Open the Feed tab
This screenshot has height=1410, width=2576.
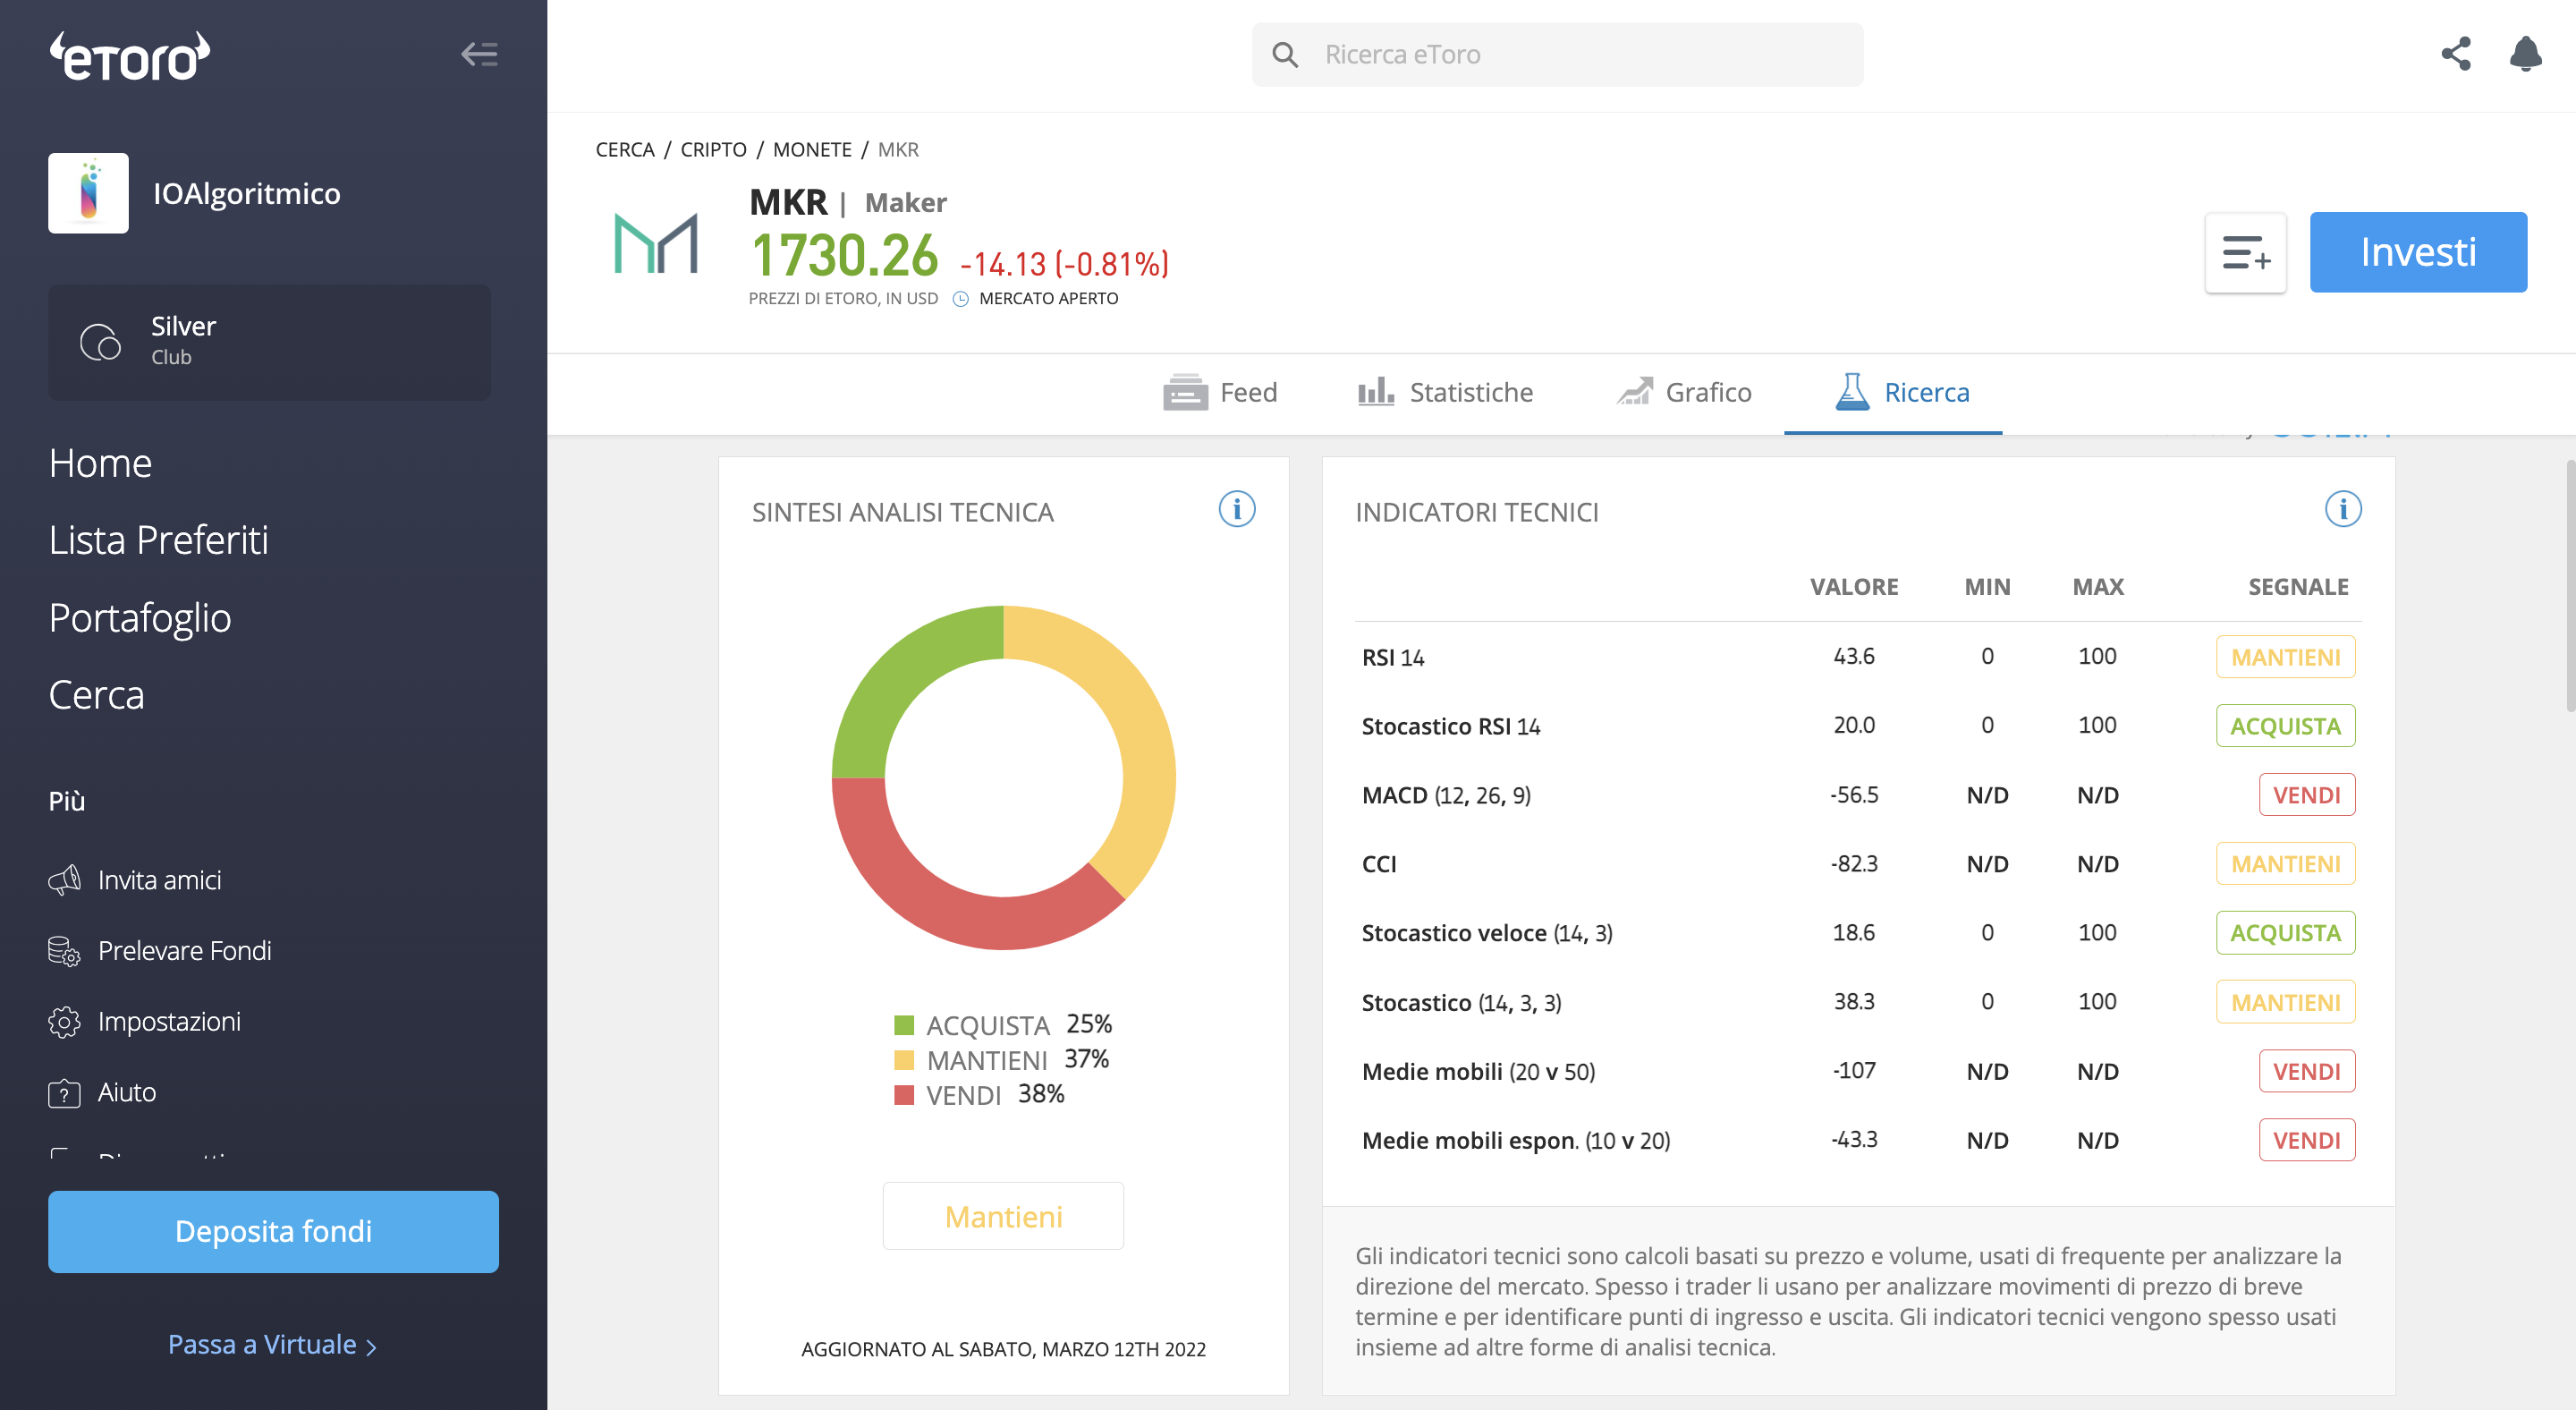[1219, 392]
